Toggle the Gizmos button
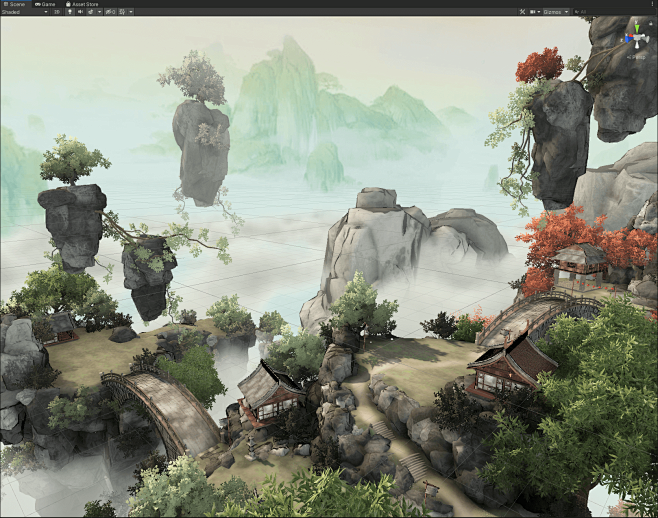Screen dimensions: 658x518 point(552,12)
